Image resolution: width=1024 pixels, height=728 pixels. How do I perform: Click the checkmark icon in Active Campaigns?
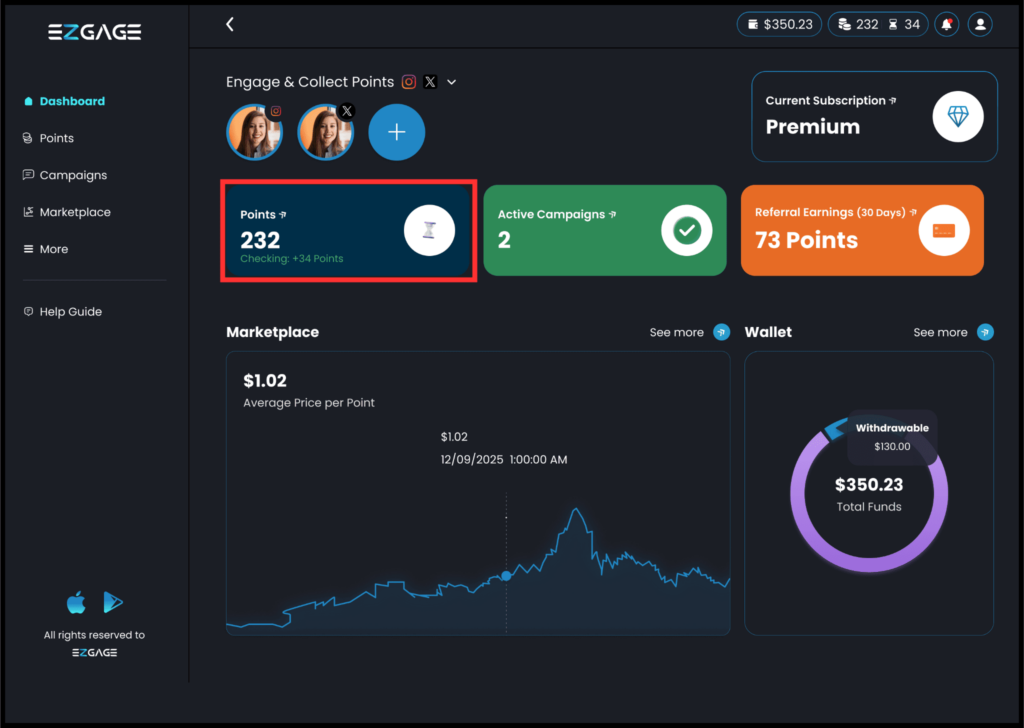tap(687, 230)
